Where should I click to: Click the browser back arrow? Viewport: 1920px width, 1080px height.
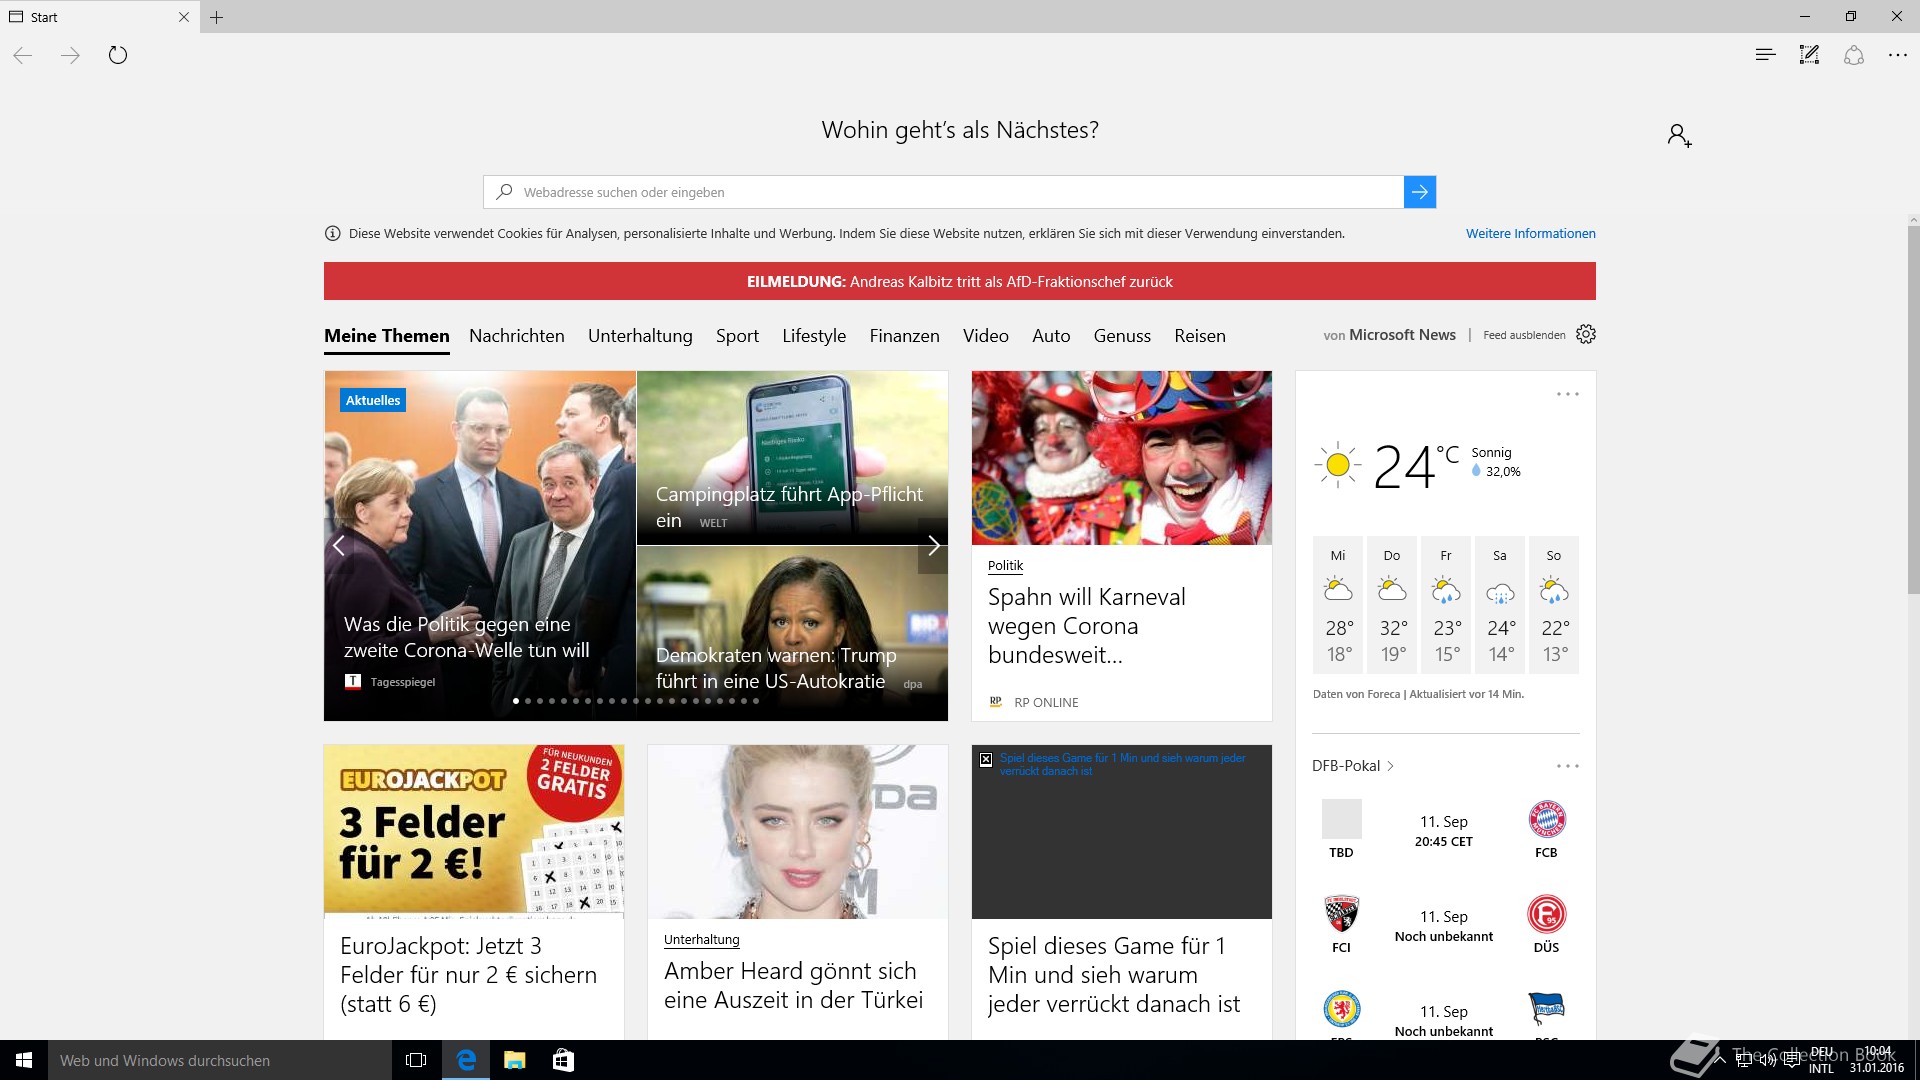[23, 55]
